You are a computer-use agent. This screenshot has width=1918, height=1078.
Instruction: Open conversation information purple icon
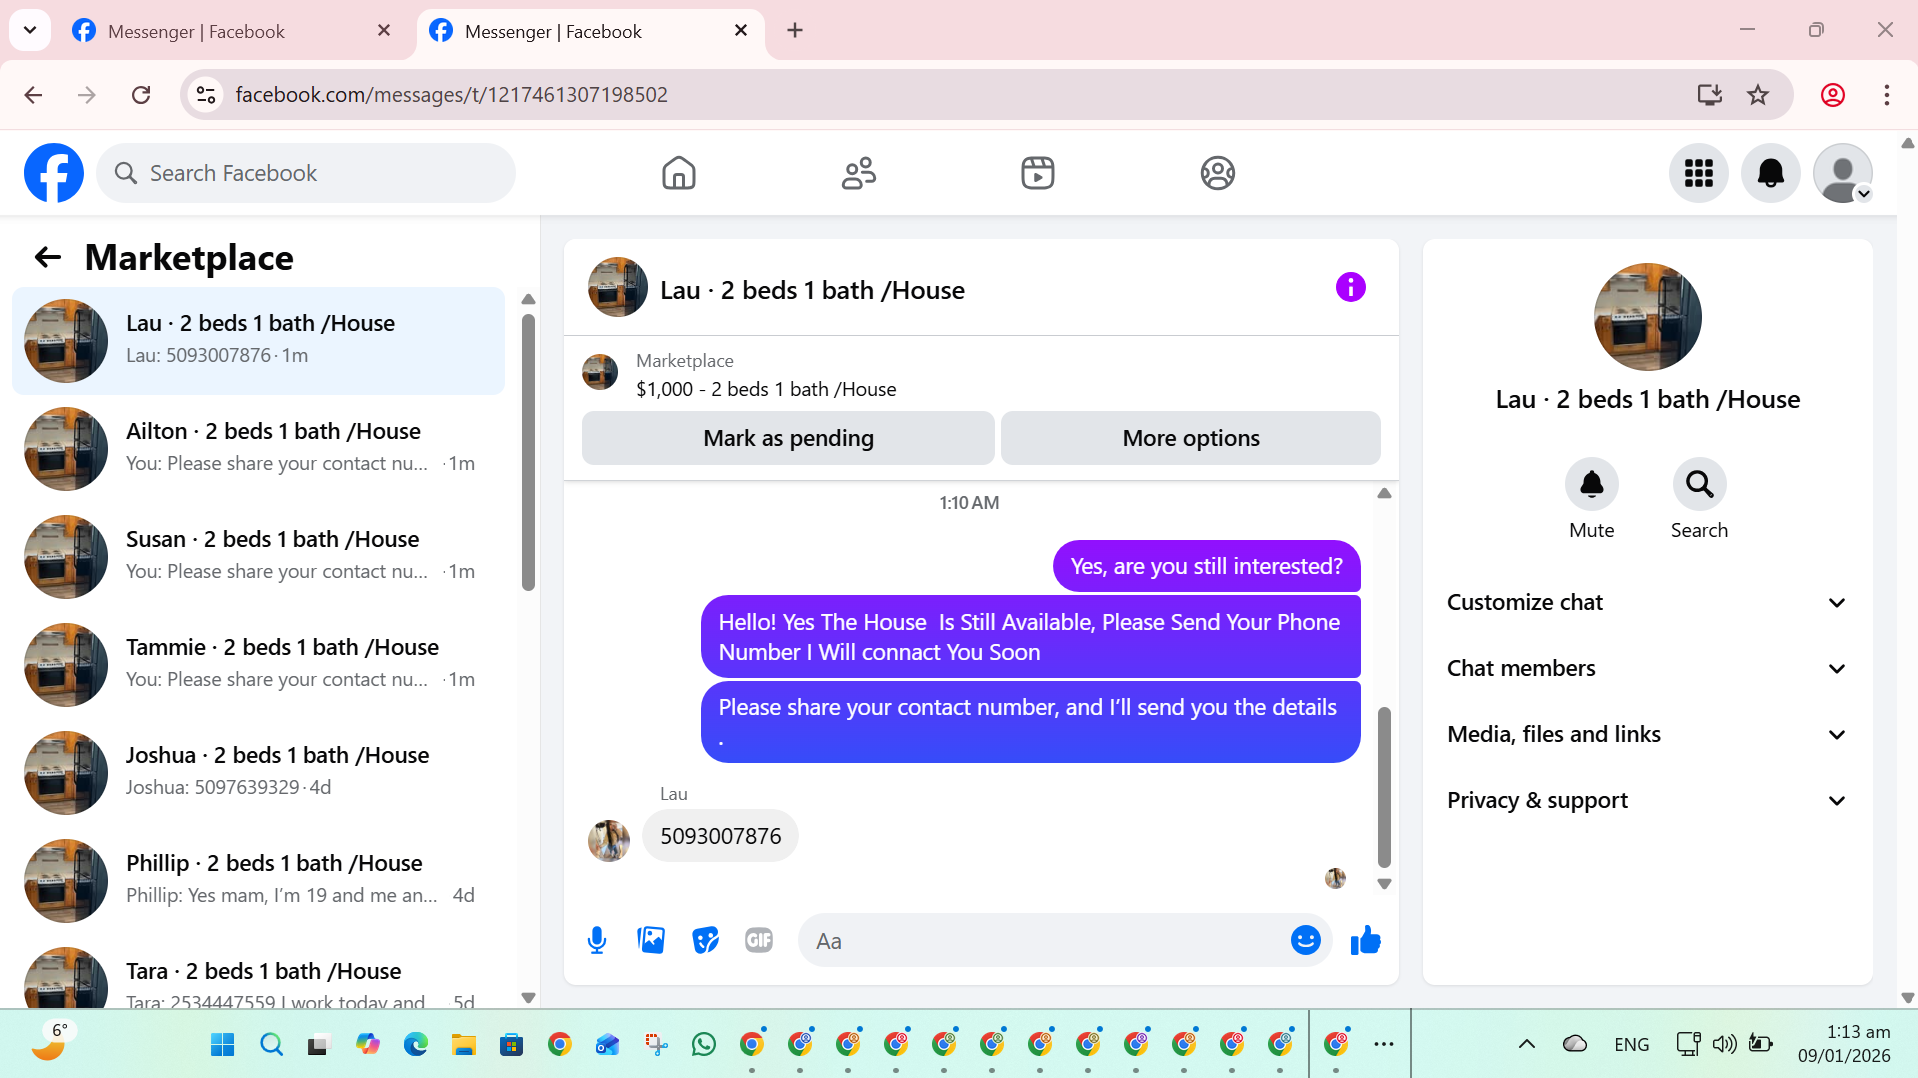point(1351,288)
